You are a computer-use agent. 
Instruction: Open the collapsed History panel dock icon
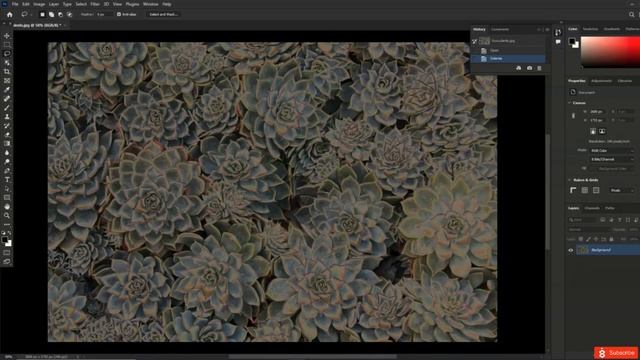coord(558,32)
